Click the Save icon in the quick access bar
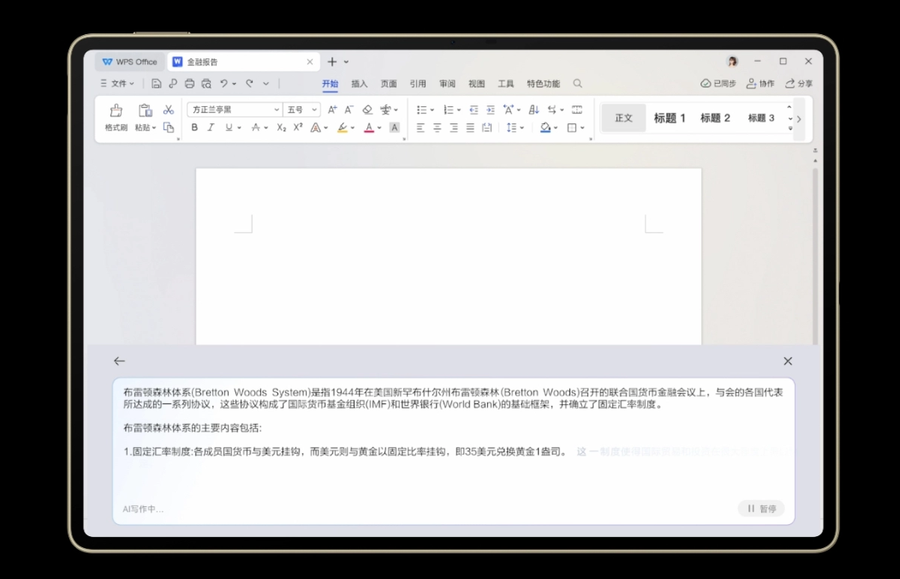900x579 pixels. click(156, 84)
